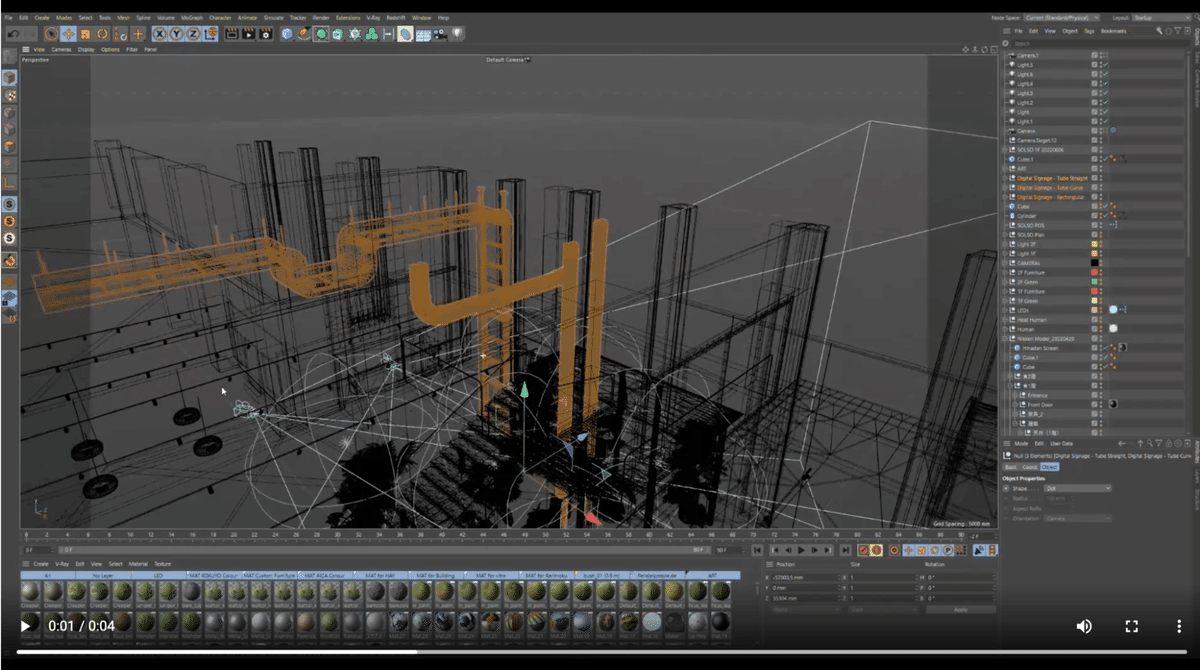Expand the SOLSO 1F 20220606 object
This screenshot has height=670, width=1200.
(1007, 149)
